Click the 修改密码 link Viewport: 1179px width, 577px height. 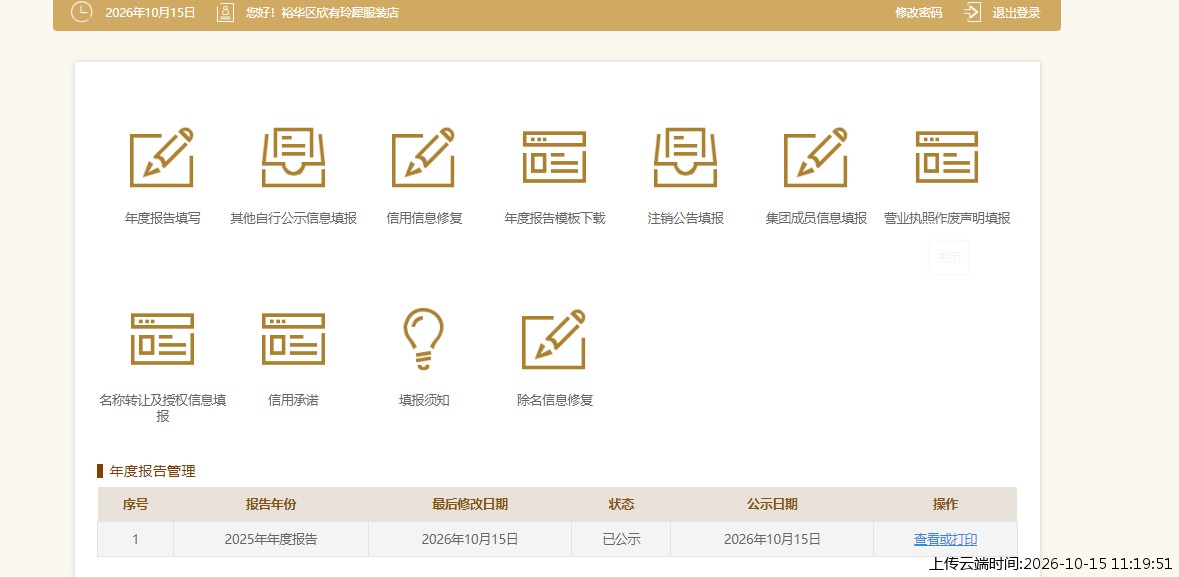[x=918, y=13]
